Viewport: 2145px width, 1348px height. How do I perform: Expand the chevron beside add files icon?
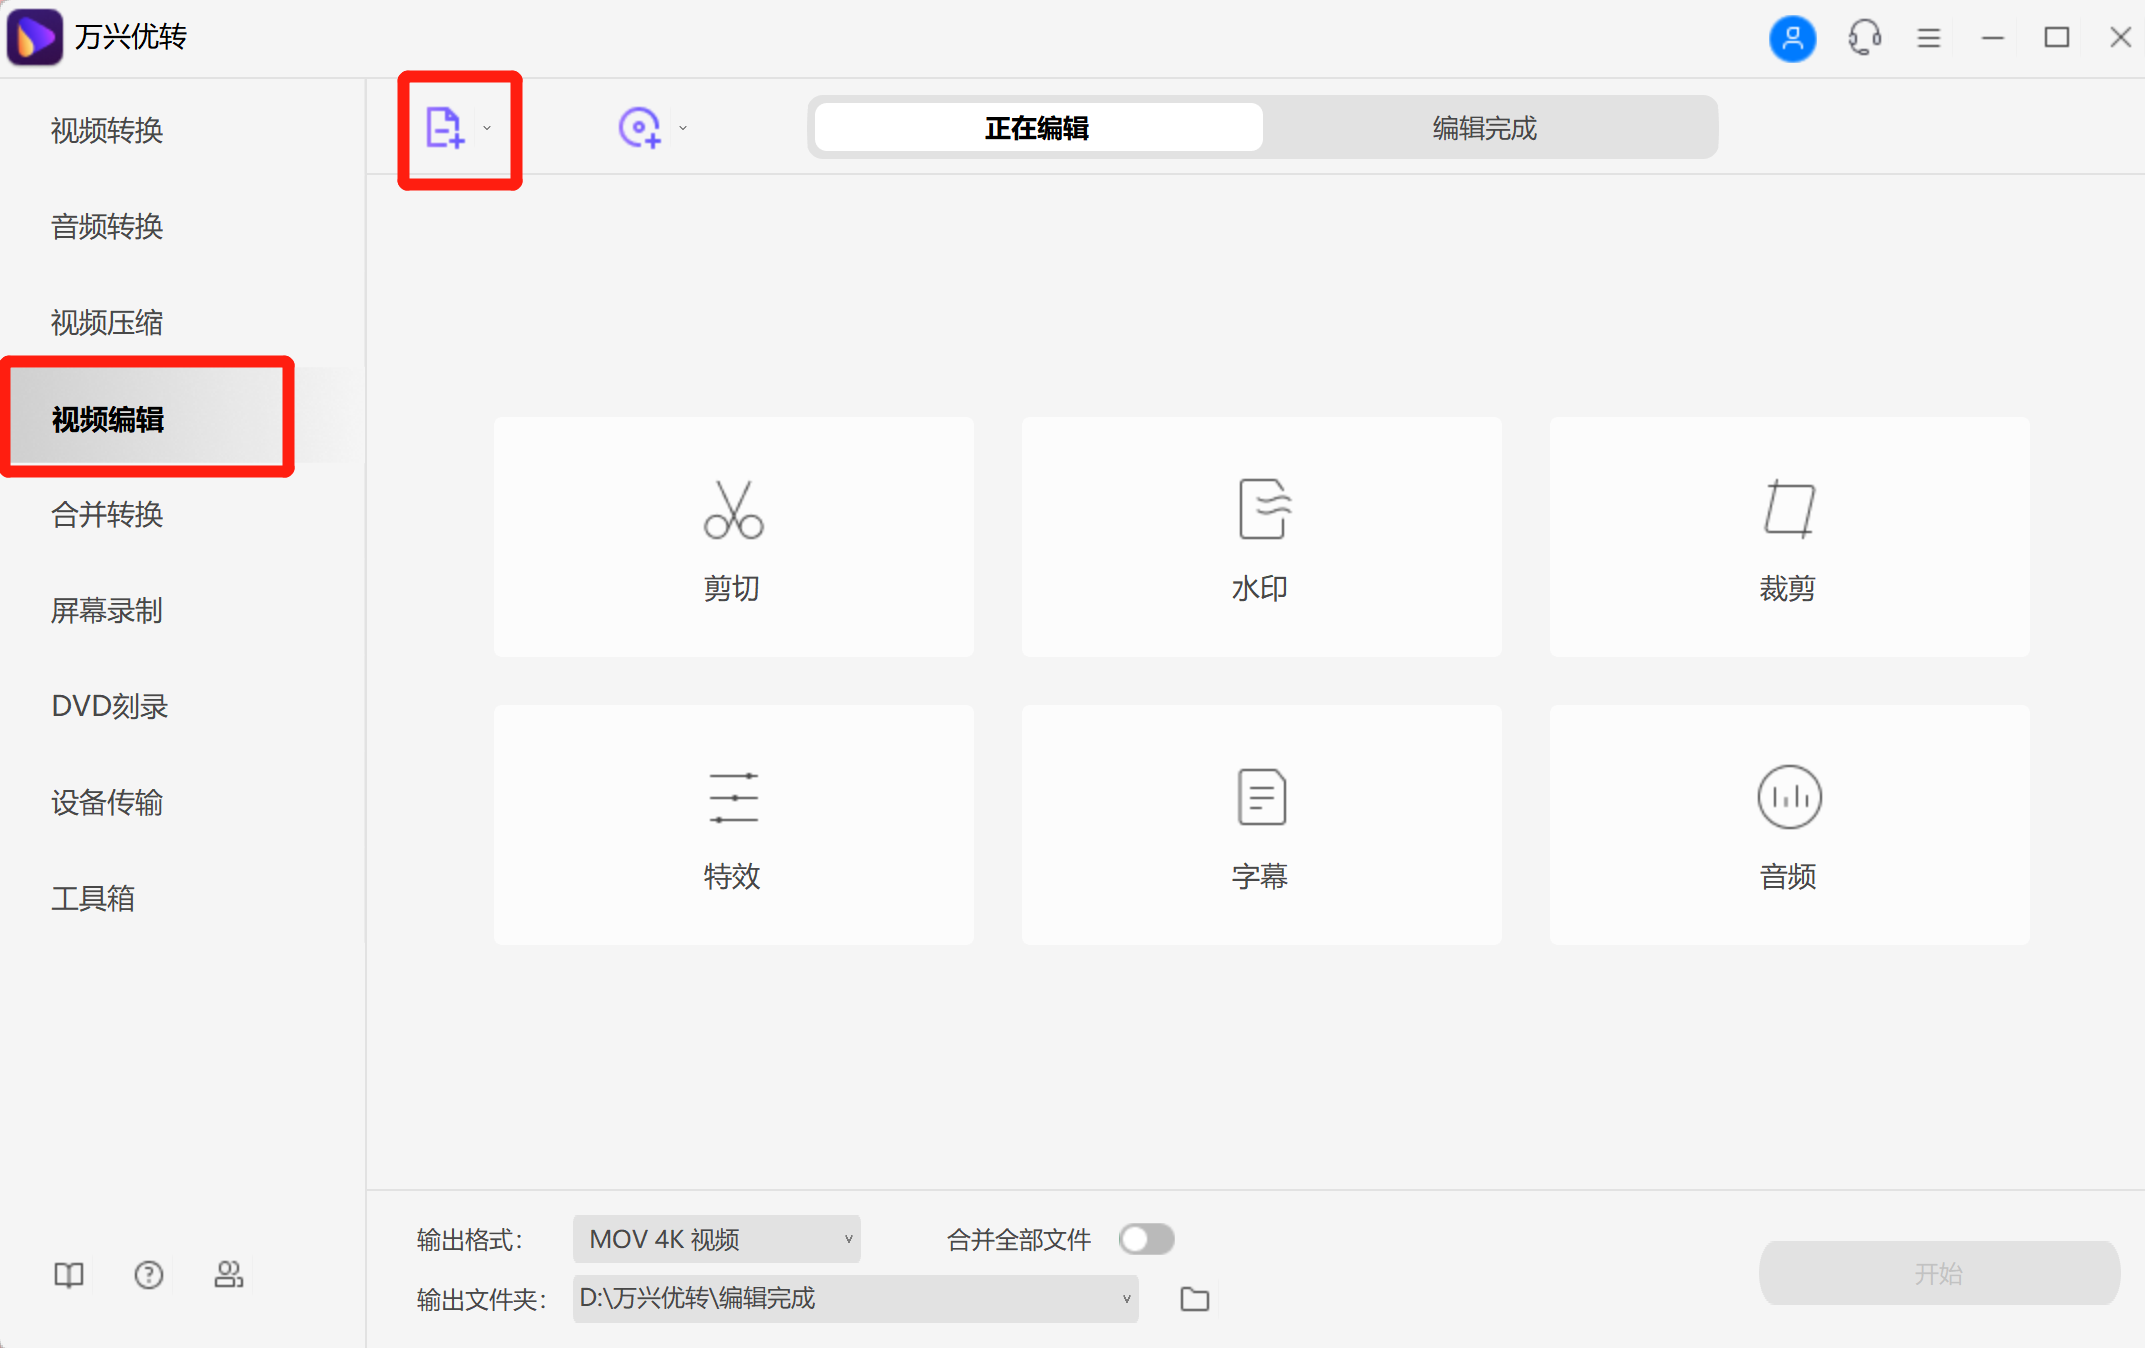tap(487, 128)
